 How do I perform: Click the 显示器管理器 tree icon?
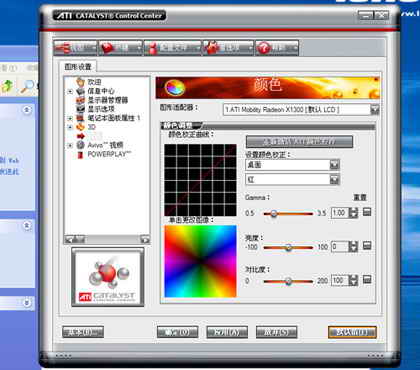[x=80, y=100]
